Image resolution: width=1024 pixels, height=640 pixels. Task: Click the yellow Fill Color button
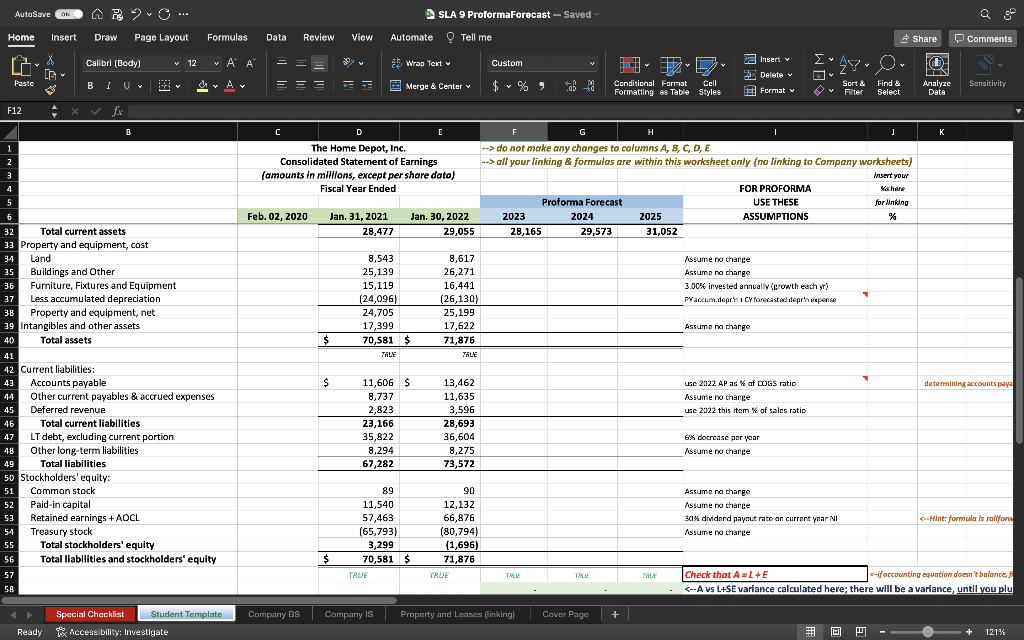[202, 86]
